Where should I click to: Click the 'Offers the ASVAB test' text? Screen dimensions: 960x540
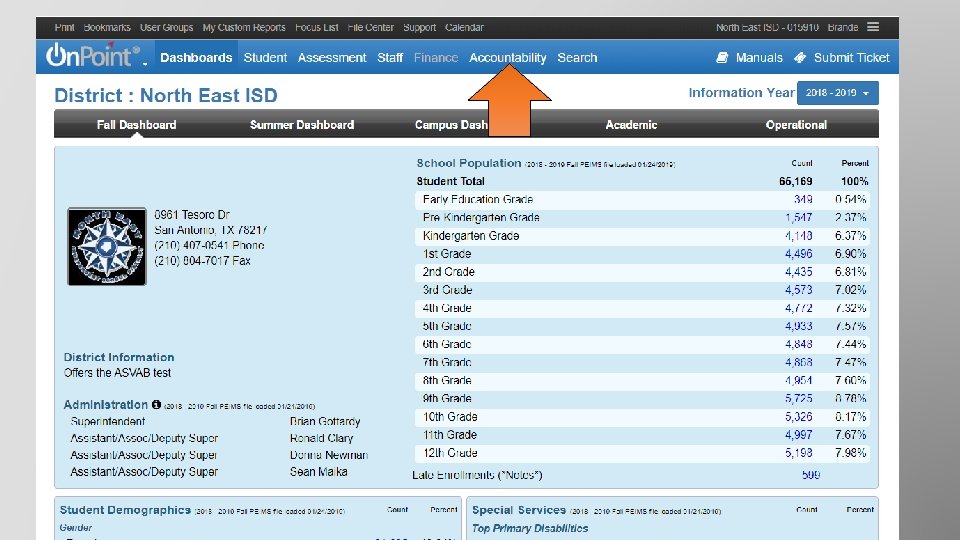pyautogui.click(x=118, y=373)
